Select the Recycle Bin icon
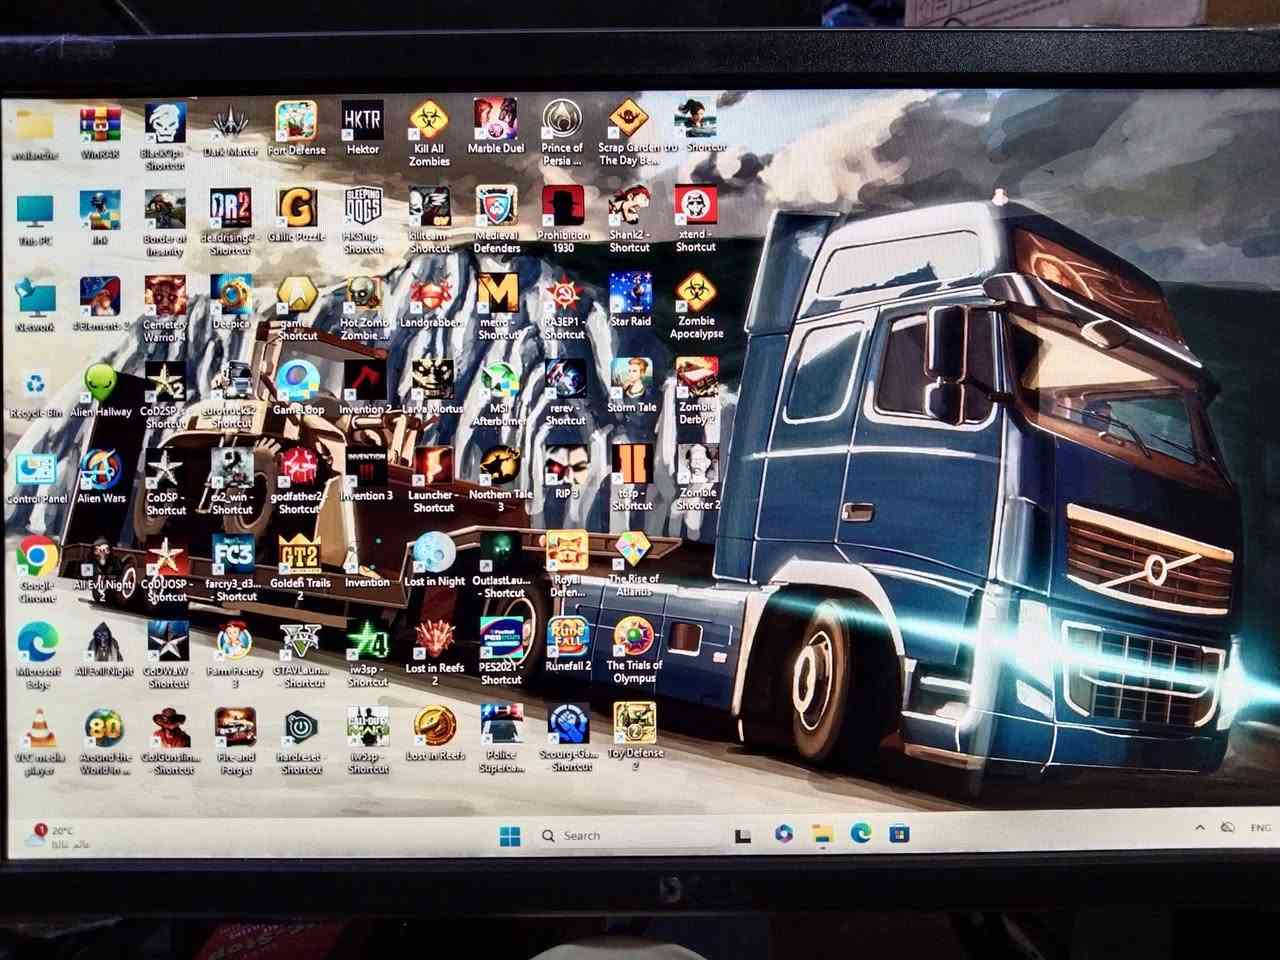This screenshot has height=960, width=1280. (36, 386)
